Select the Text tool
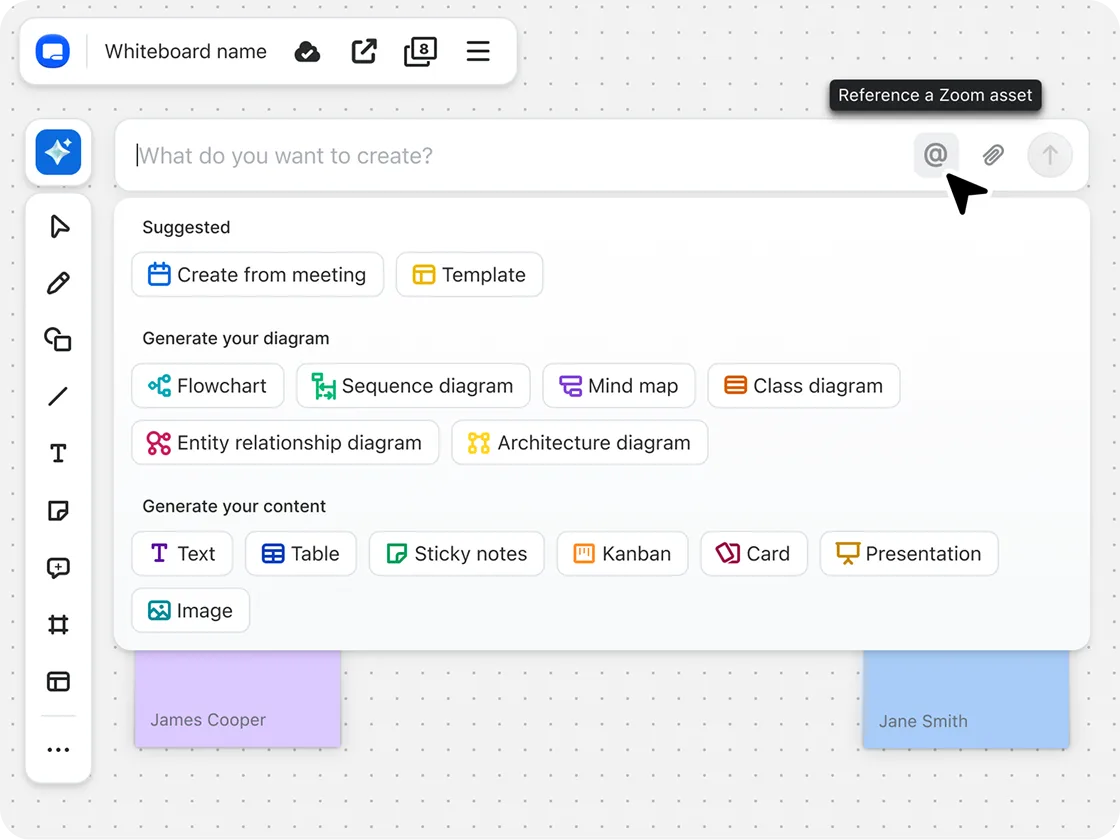1120x840 pixels. pyautogui.click(x=58, y=453)
